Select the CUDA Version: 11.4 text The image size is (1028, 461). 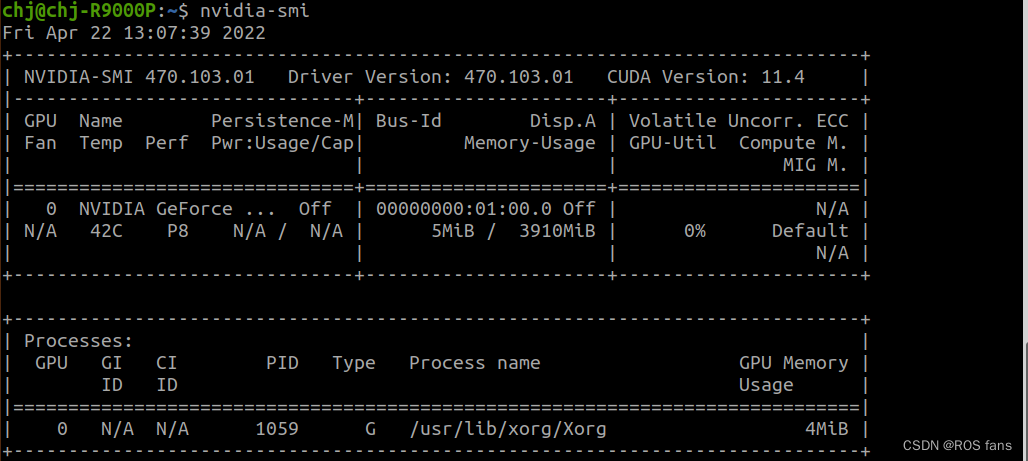pyautogui.click(x=706, y=77)
